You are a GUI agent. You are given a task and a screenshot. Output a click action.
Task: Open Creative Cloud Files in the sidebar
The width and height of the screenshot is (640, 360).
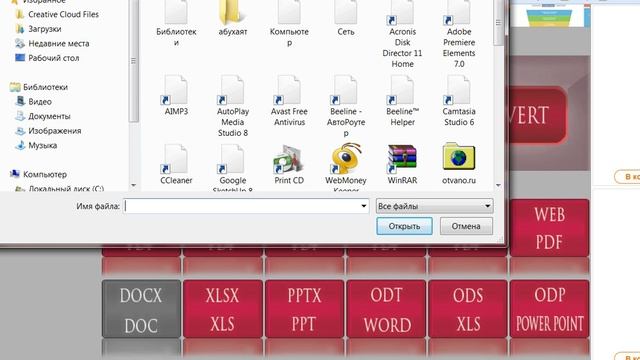[57, 14]
